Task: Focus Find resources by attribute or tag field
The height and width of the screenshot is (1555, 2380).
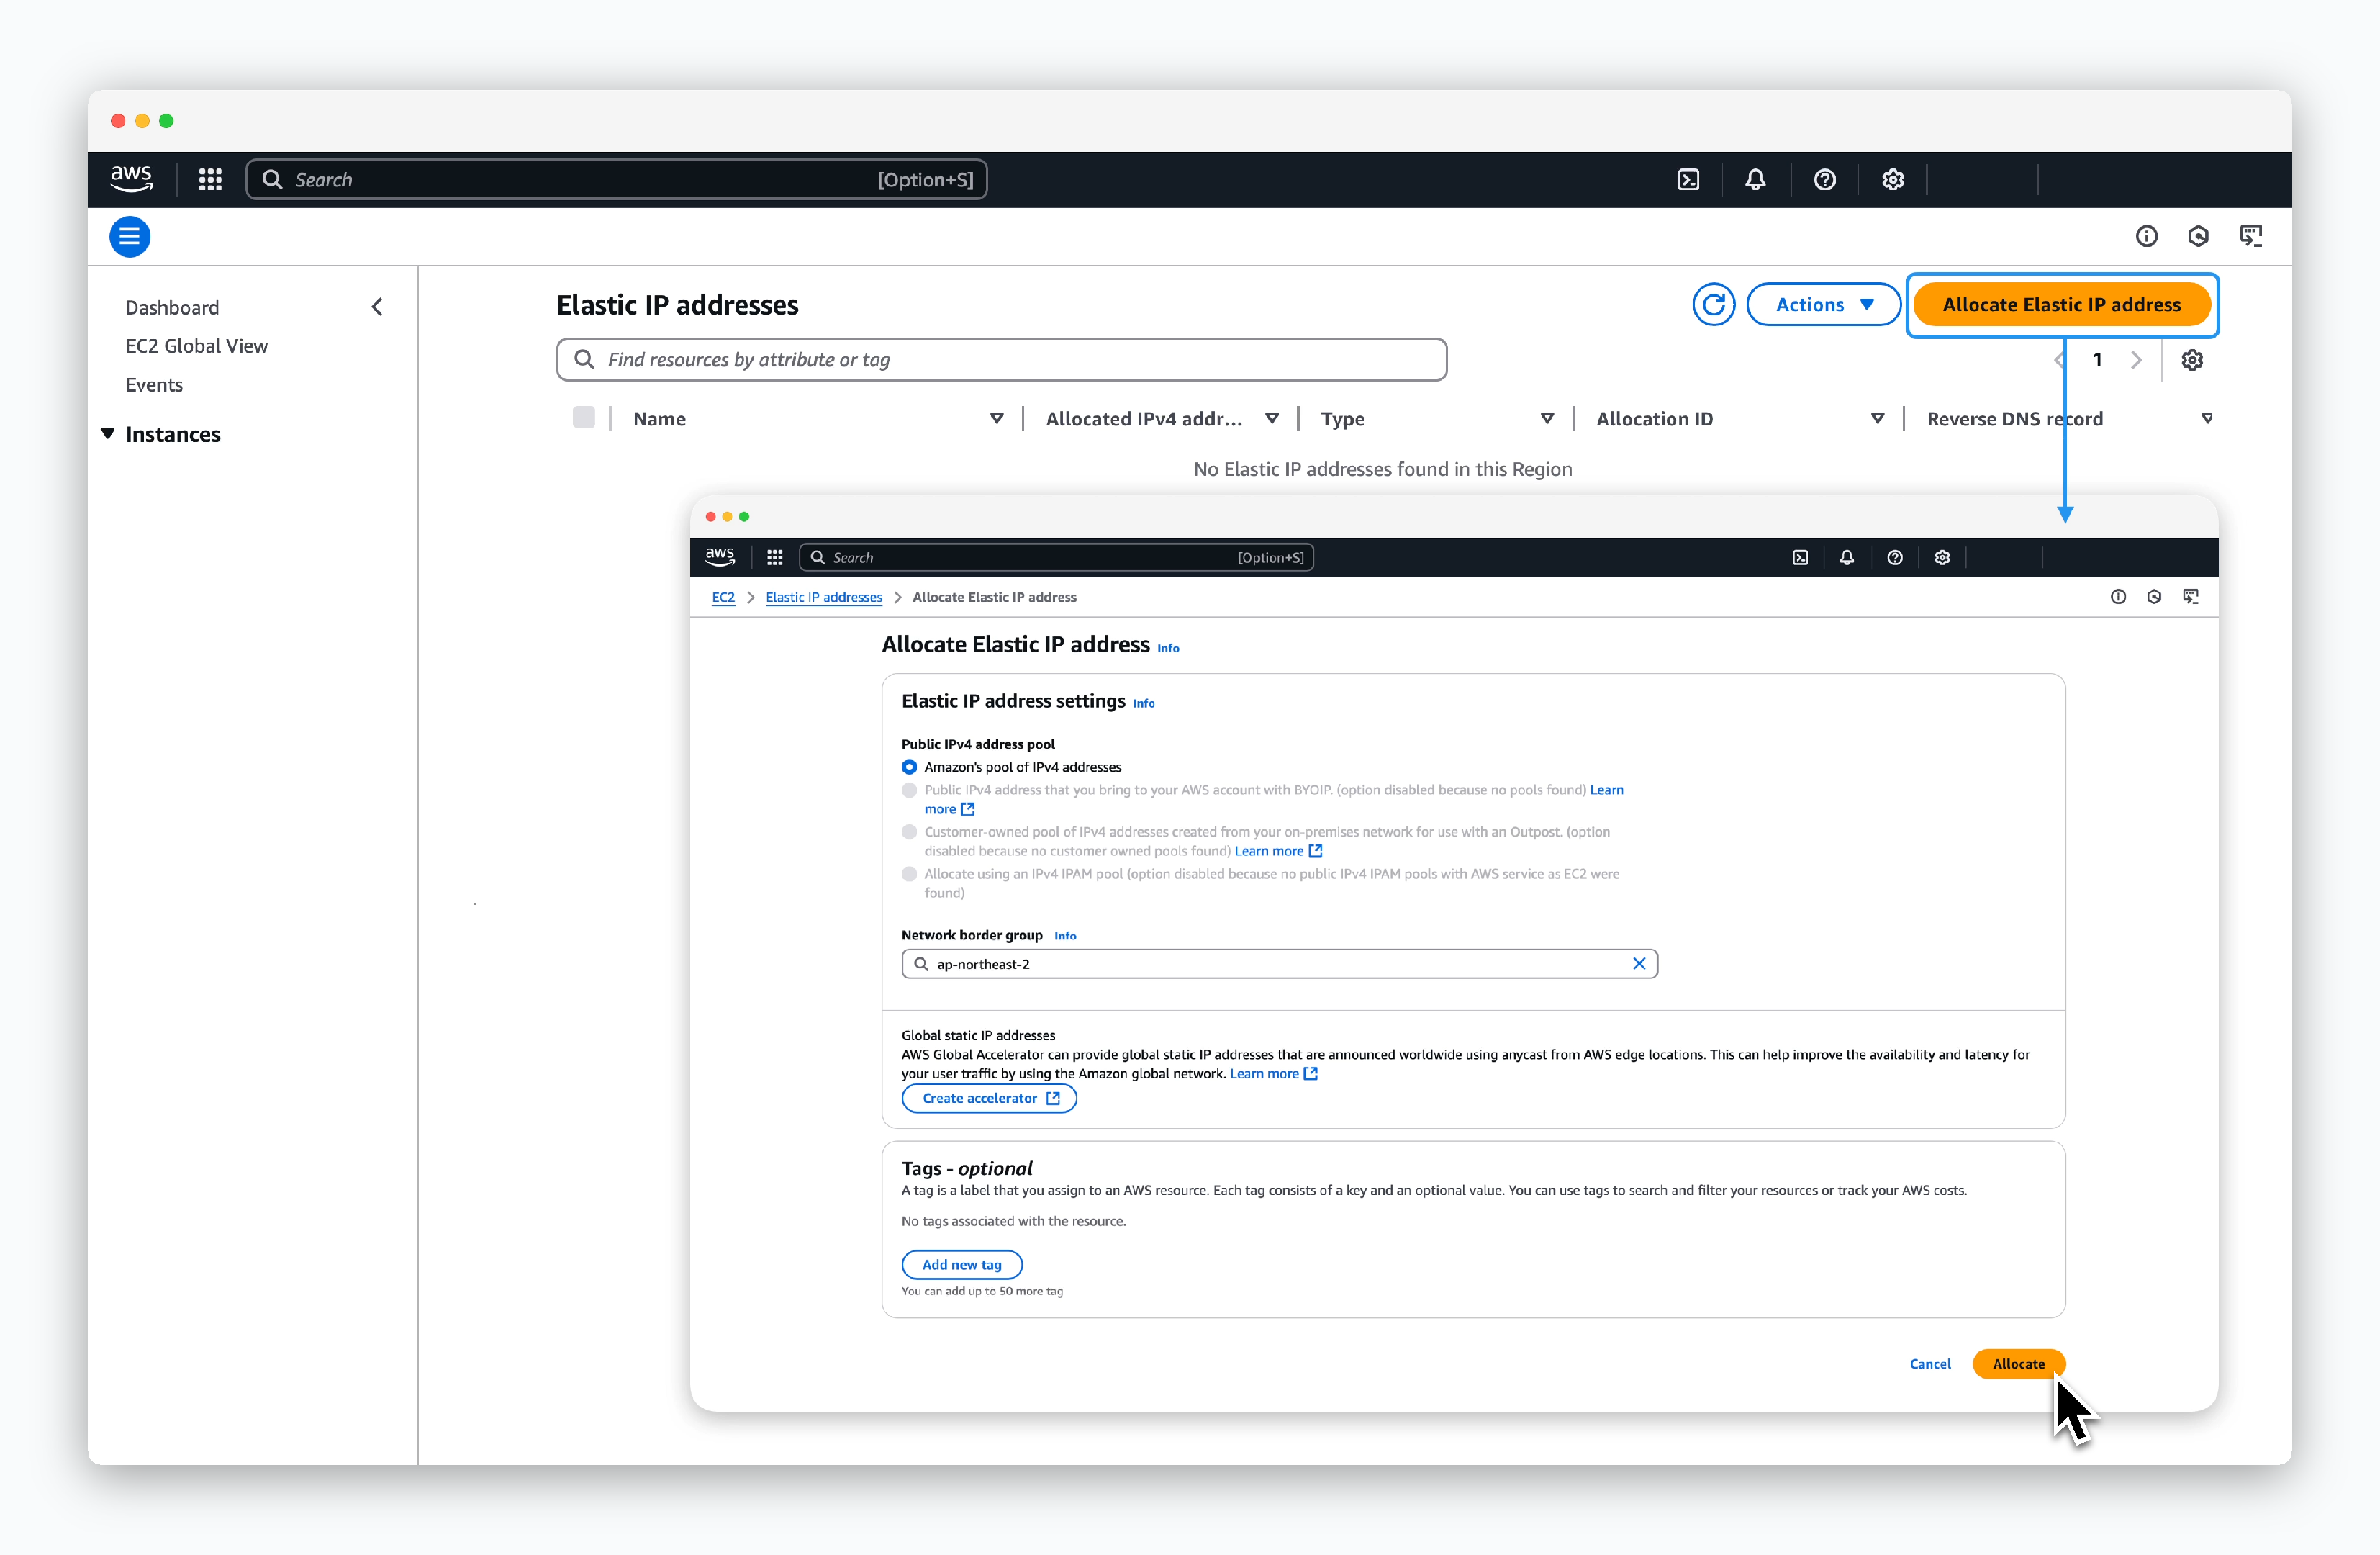Action: [1002, 359]
